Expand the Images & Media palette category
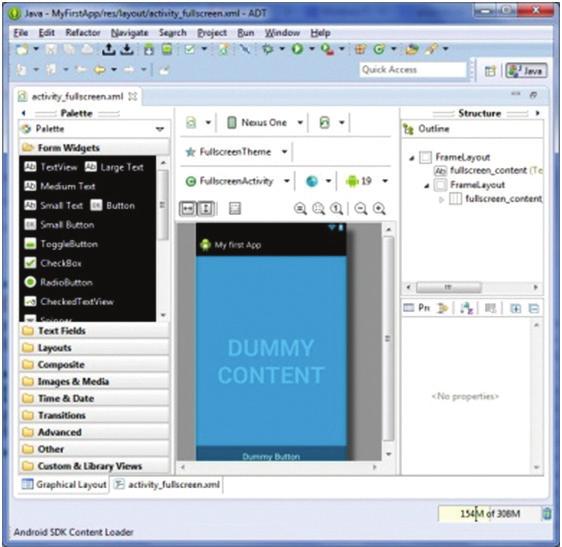The image size is (562, 547). 94,381
